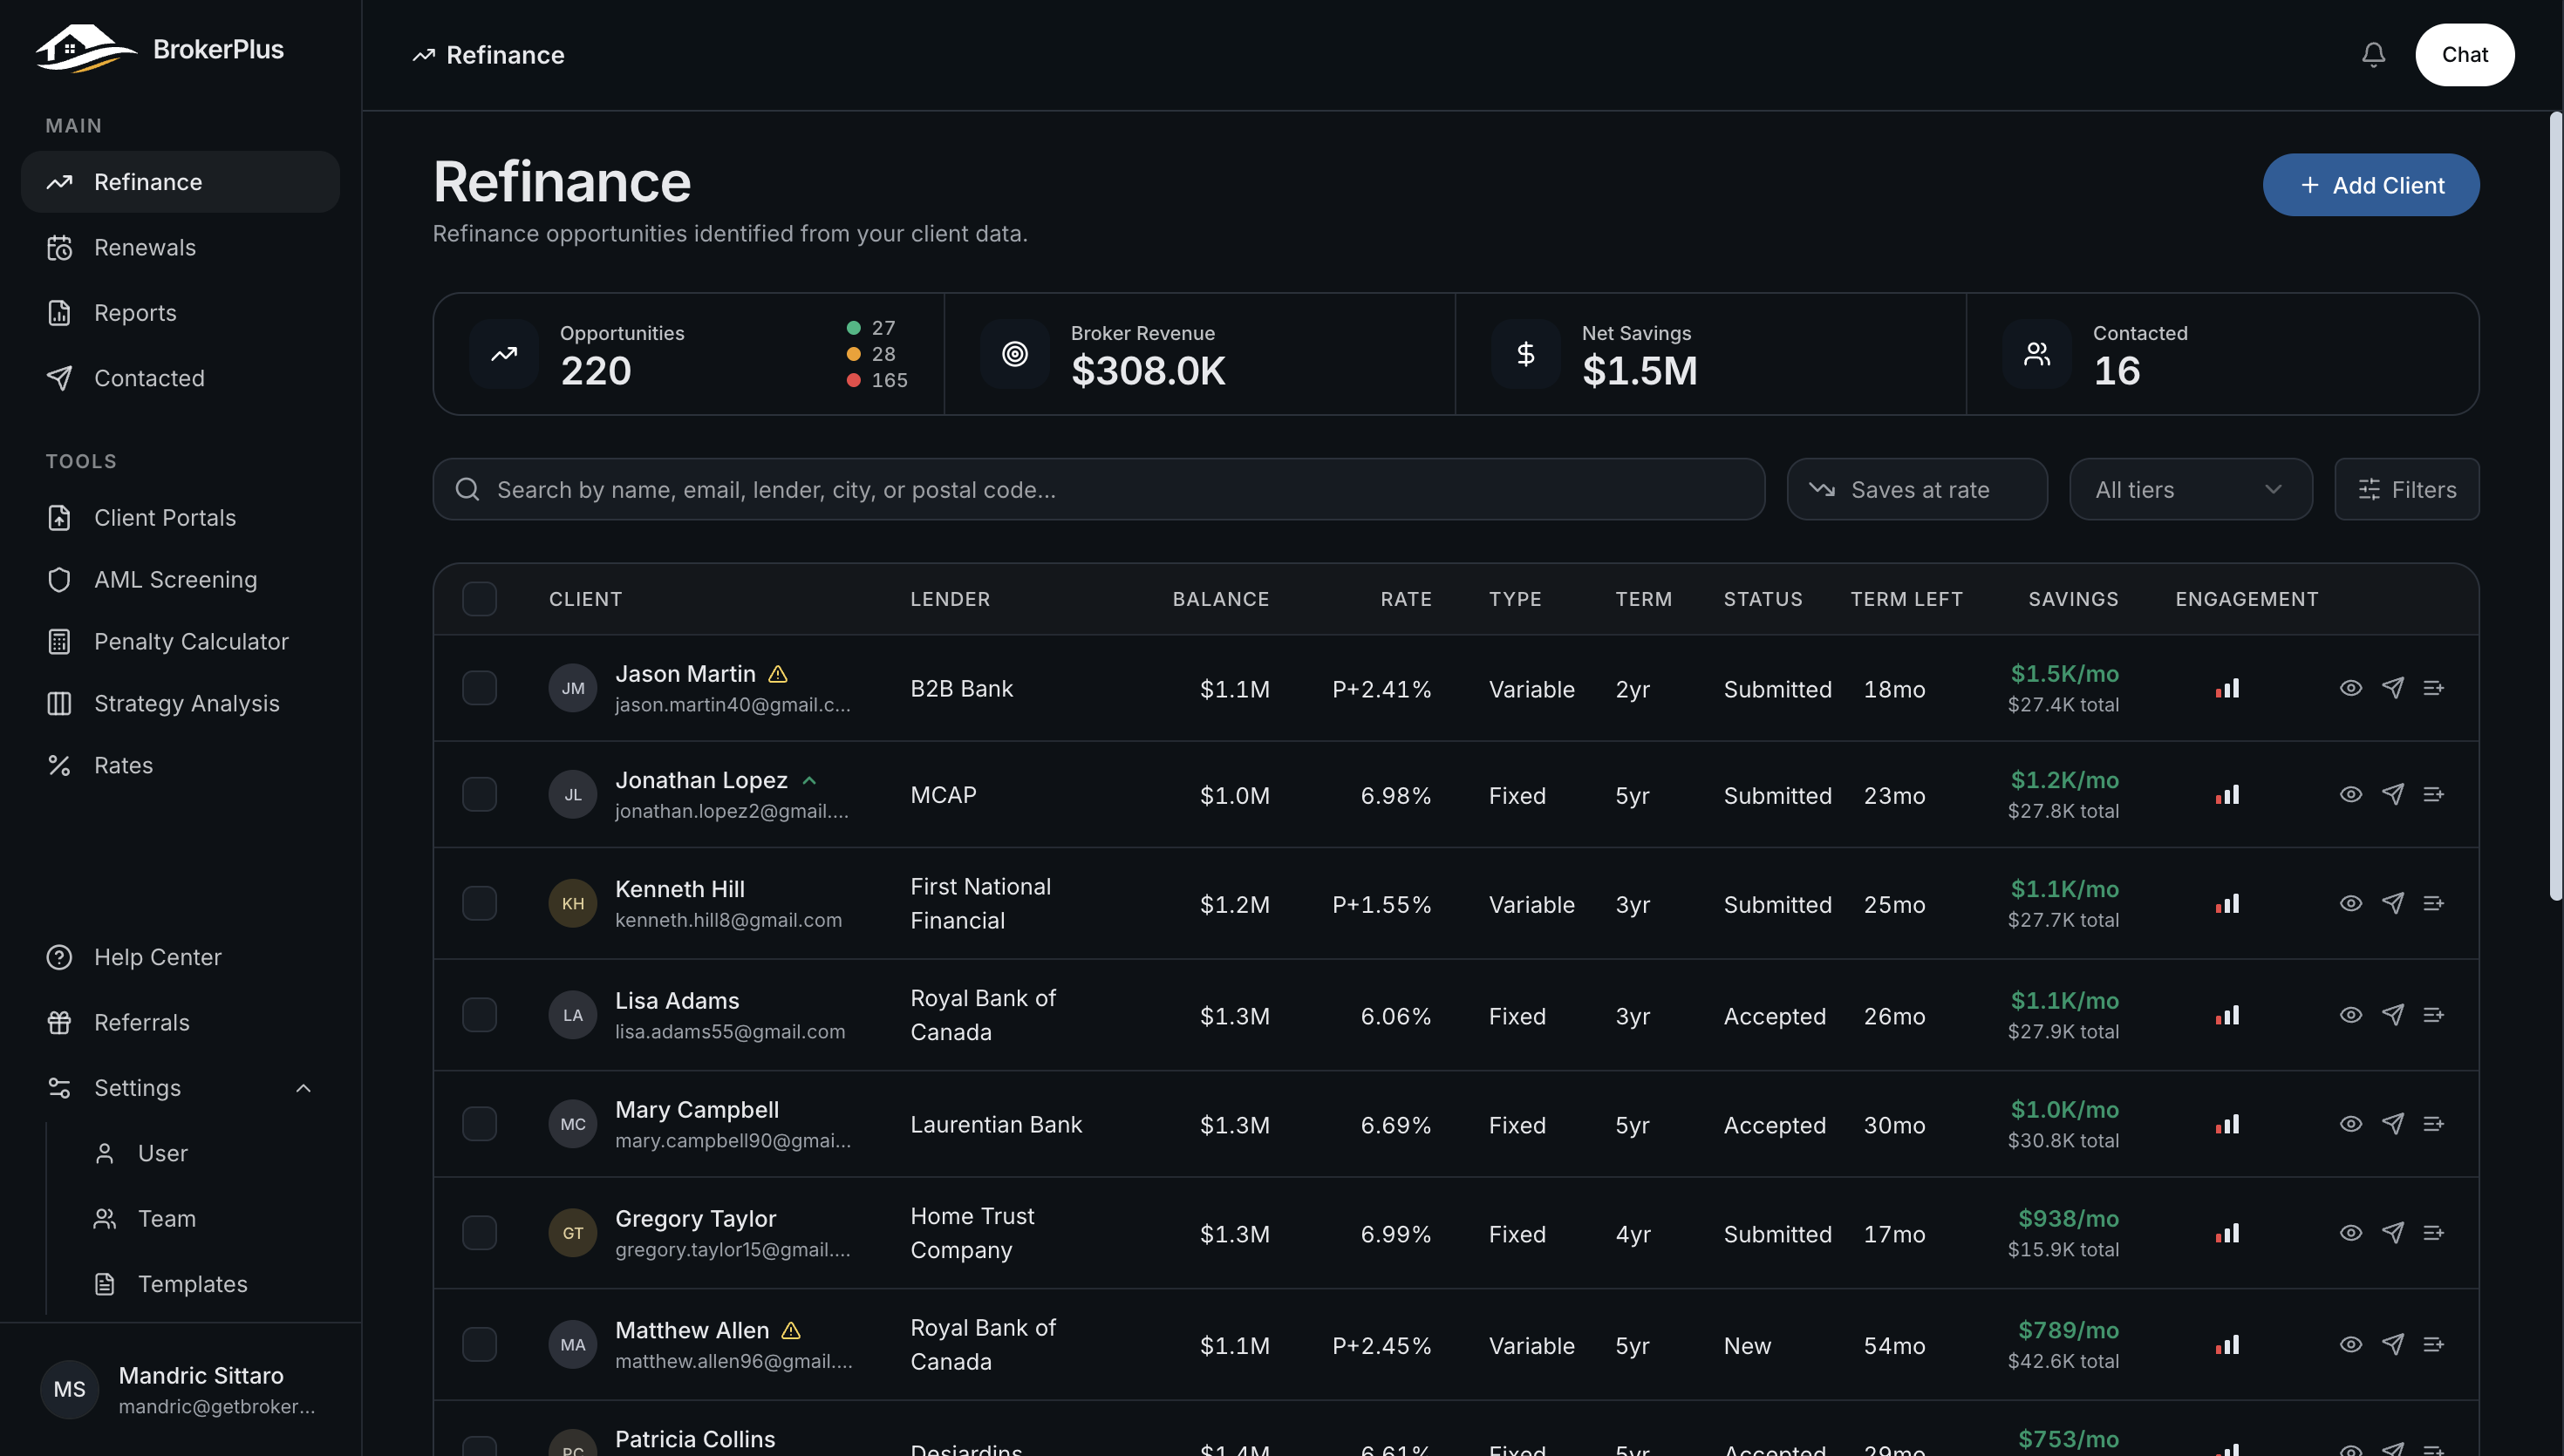Click the Opportunities trend arrow icon
The width and height of the screenshot is (2564, 1456).
click(504, 354)
